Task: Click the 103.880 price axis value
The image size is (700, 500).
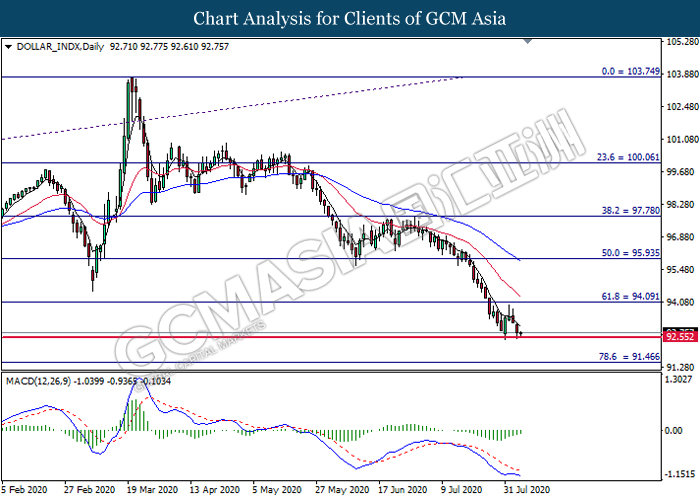Action: click(682, 74)
